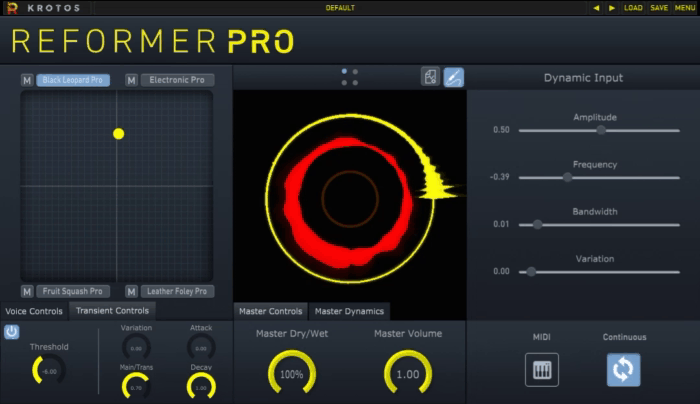Click the Dynamic Input heading
Screen dimensions: 700x404
click(583, 78)
